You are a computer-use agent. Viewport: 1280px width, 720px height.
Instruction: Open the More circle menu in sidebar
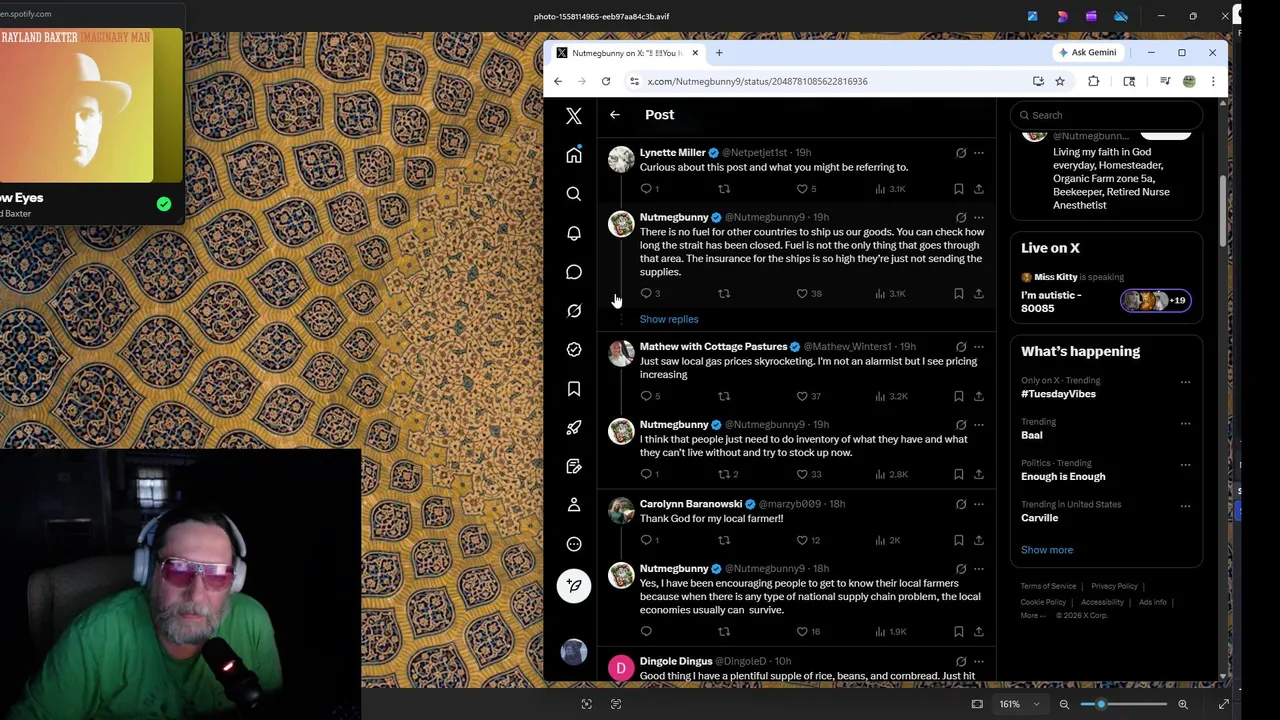point(574,545)
